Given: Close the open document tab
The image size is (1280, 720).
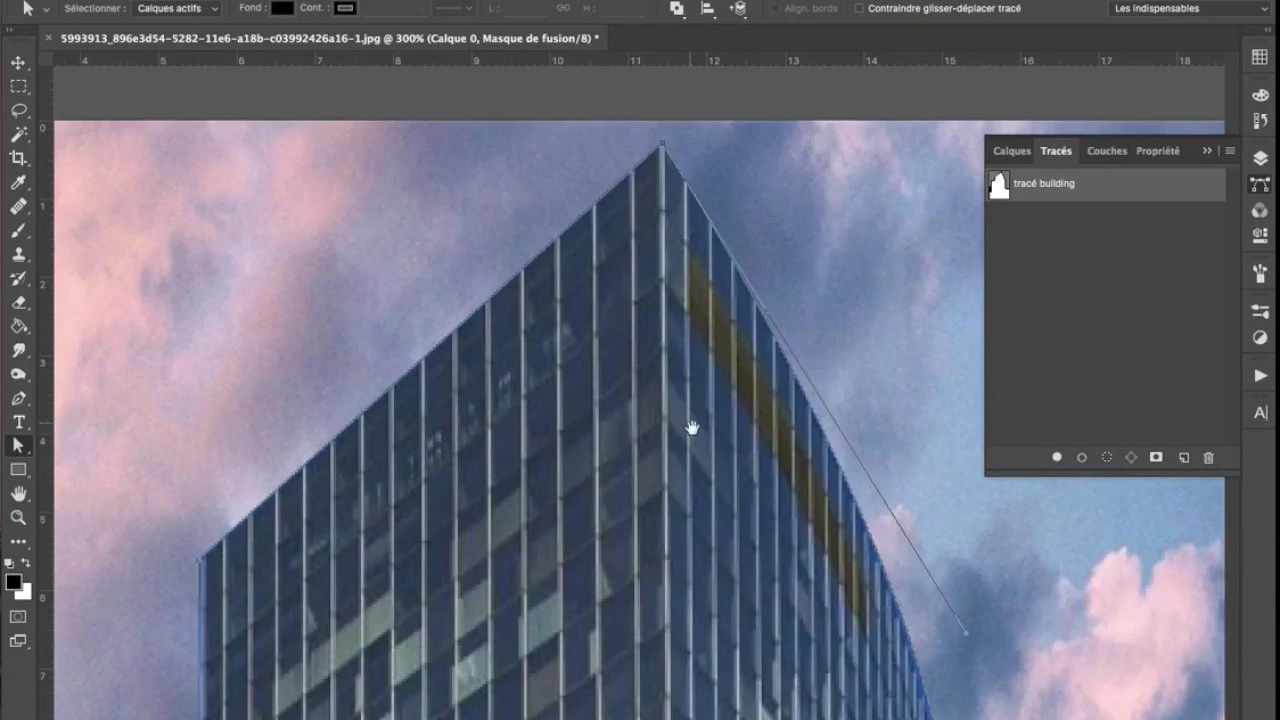Looking at the screenshot, I should 49,38.
